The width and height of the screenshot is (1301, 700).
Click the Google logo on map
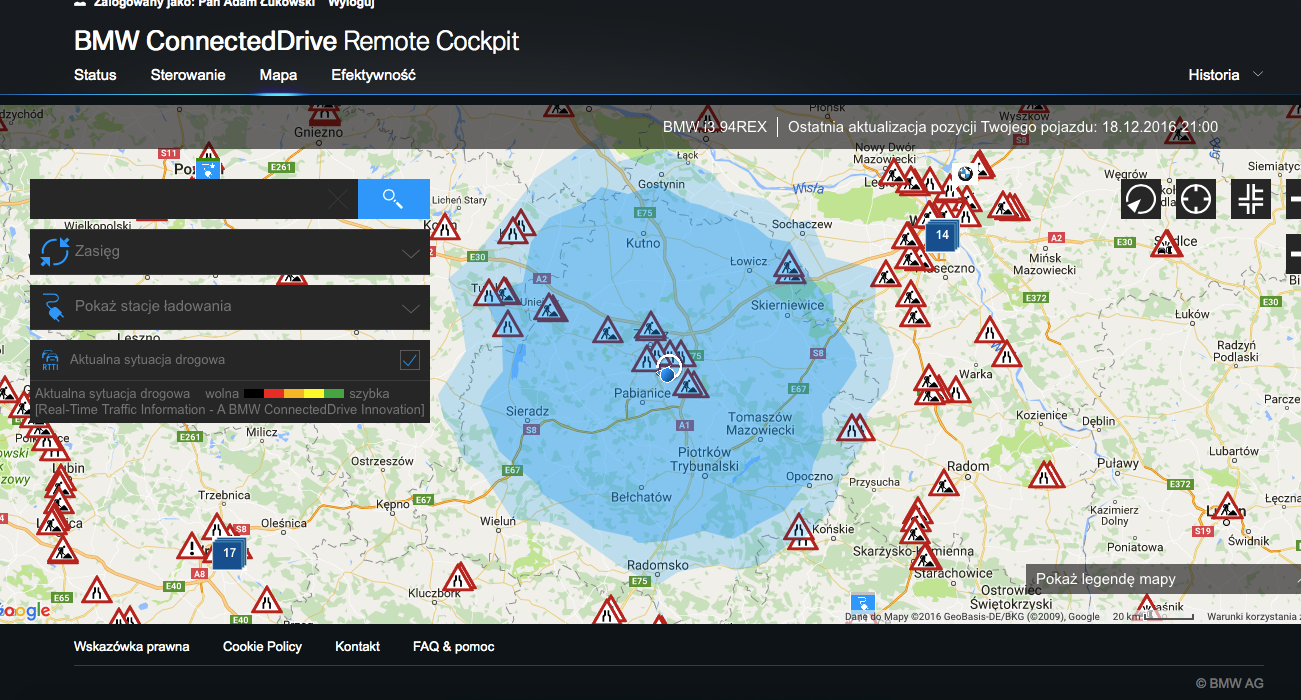click(x=26, y=611)
